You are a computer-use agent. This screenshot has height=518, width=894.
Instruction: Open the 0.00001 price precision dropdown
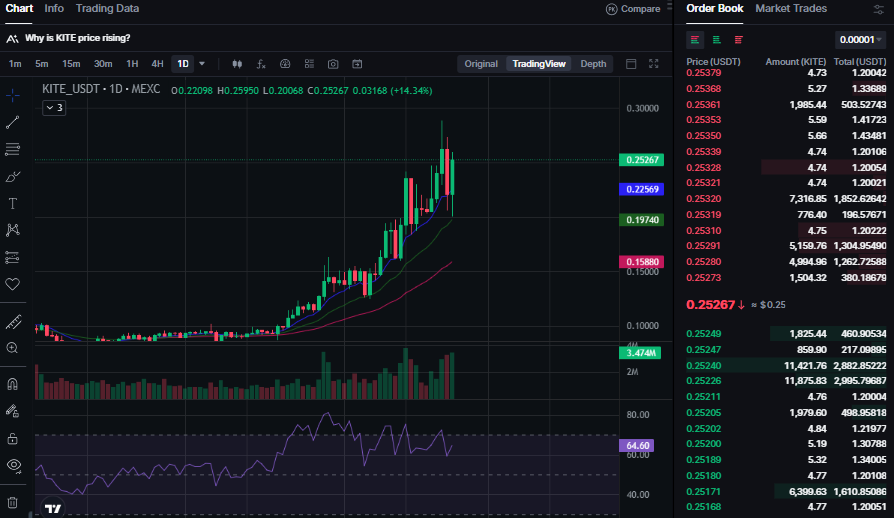(860, 39)
